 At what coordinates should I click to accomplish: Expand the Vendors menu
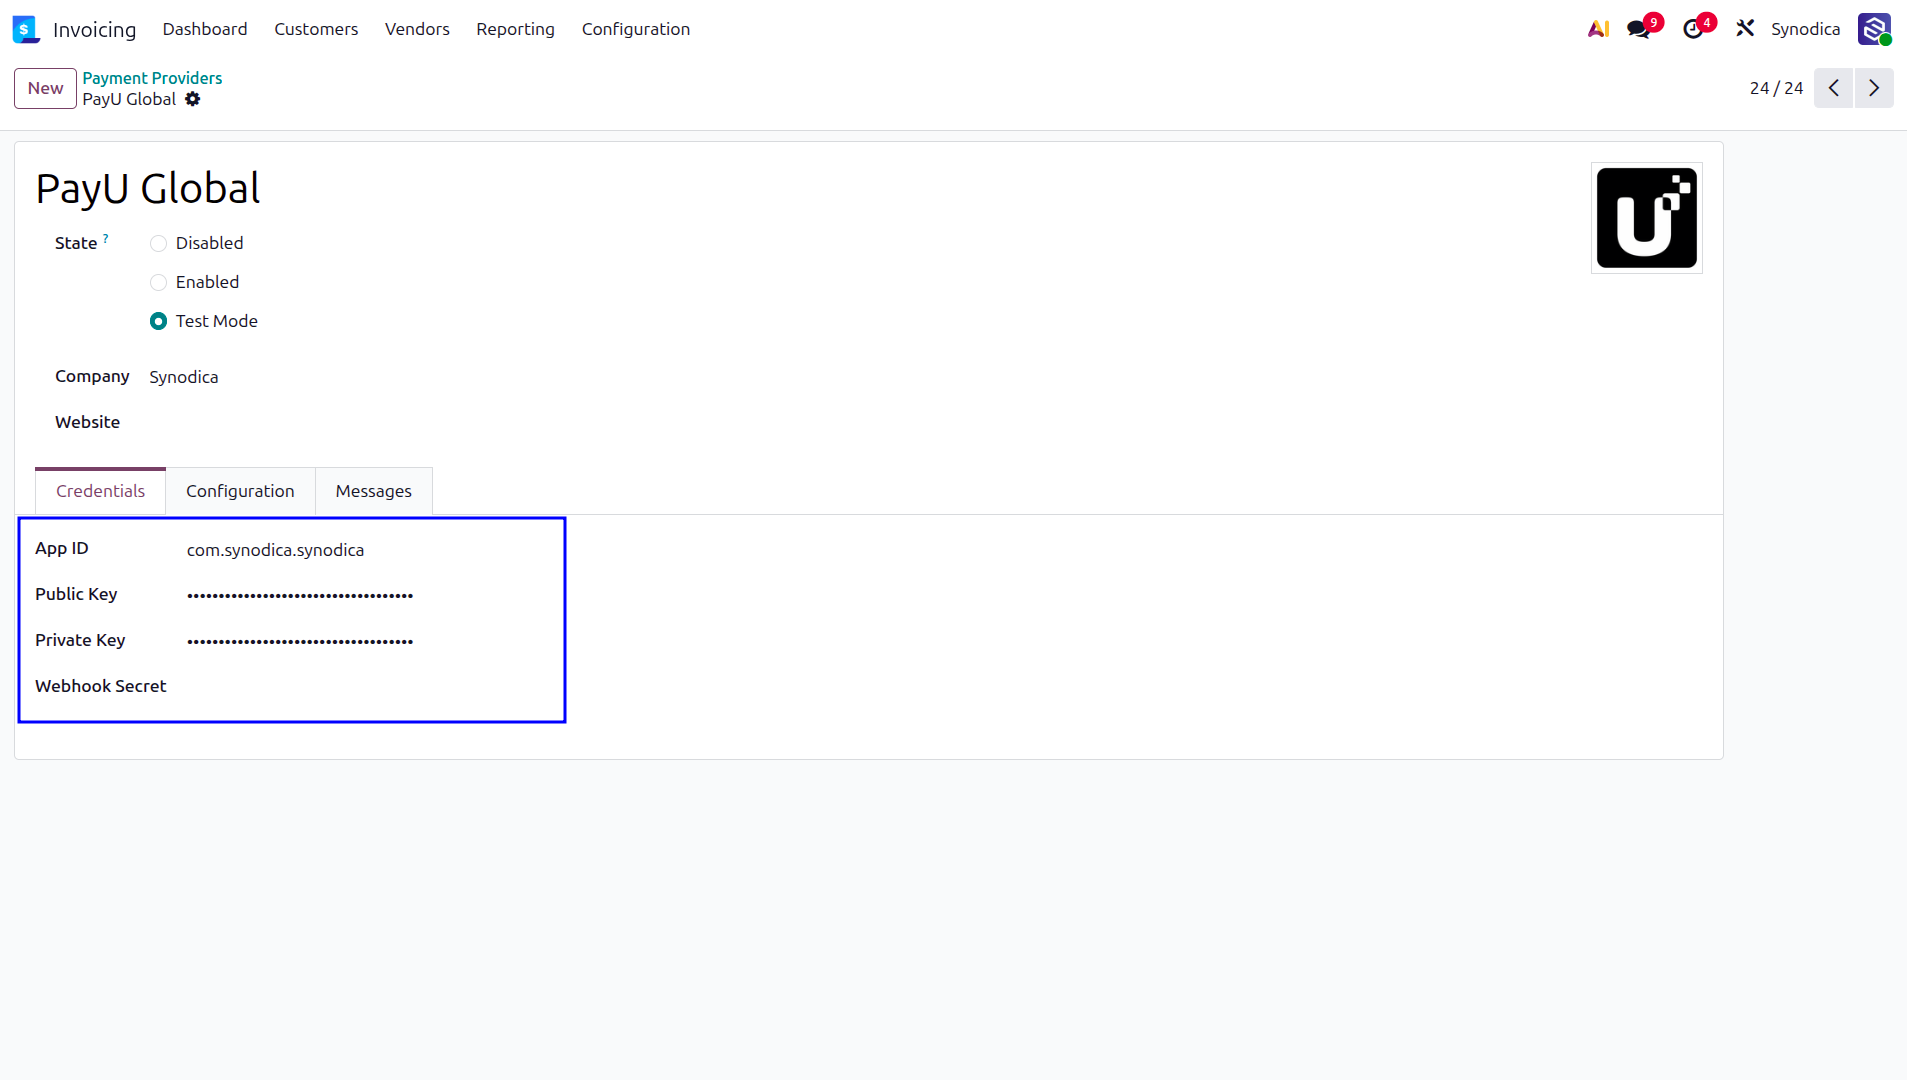click(x=417, y=29)
